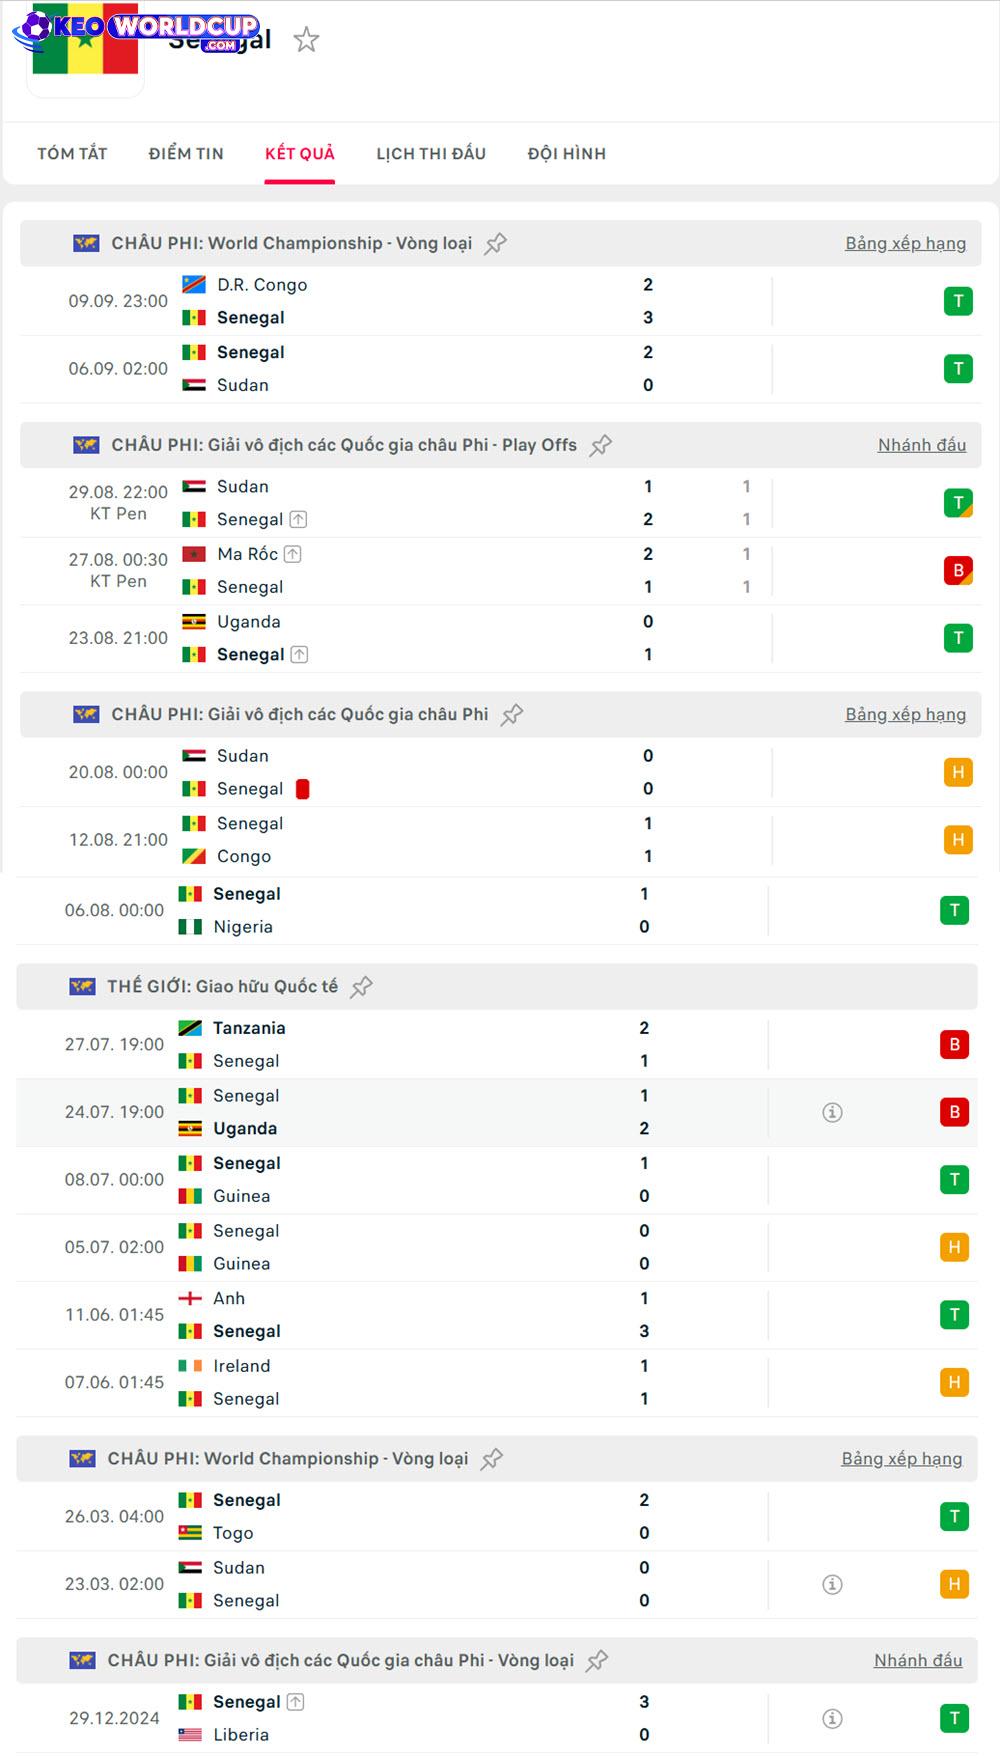Viewport: 1000px width, 1756px height.
Task: Select the ĐIỂM TIN tab
Action: tap(186, 154)
